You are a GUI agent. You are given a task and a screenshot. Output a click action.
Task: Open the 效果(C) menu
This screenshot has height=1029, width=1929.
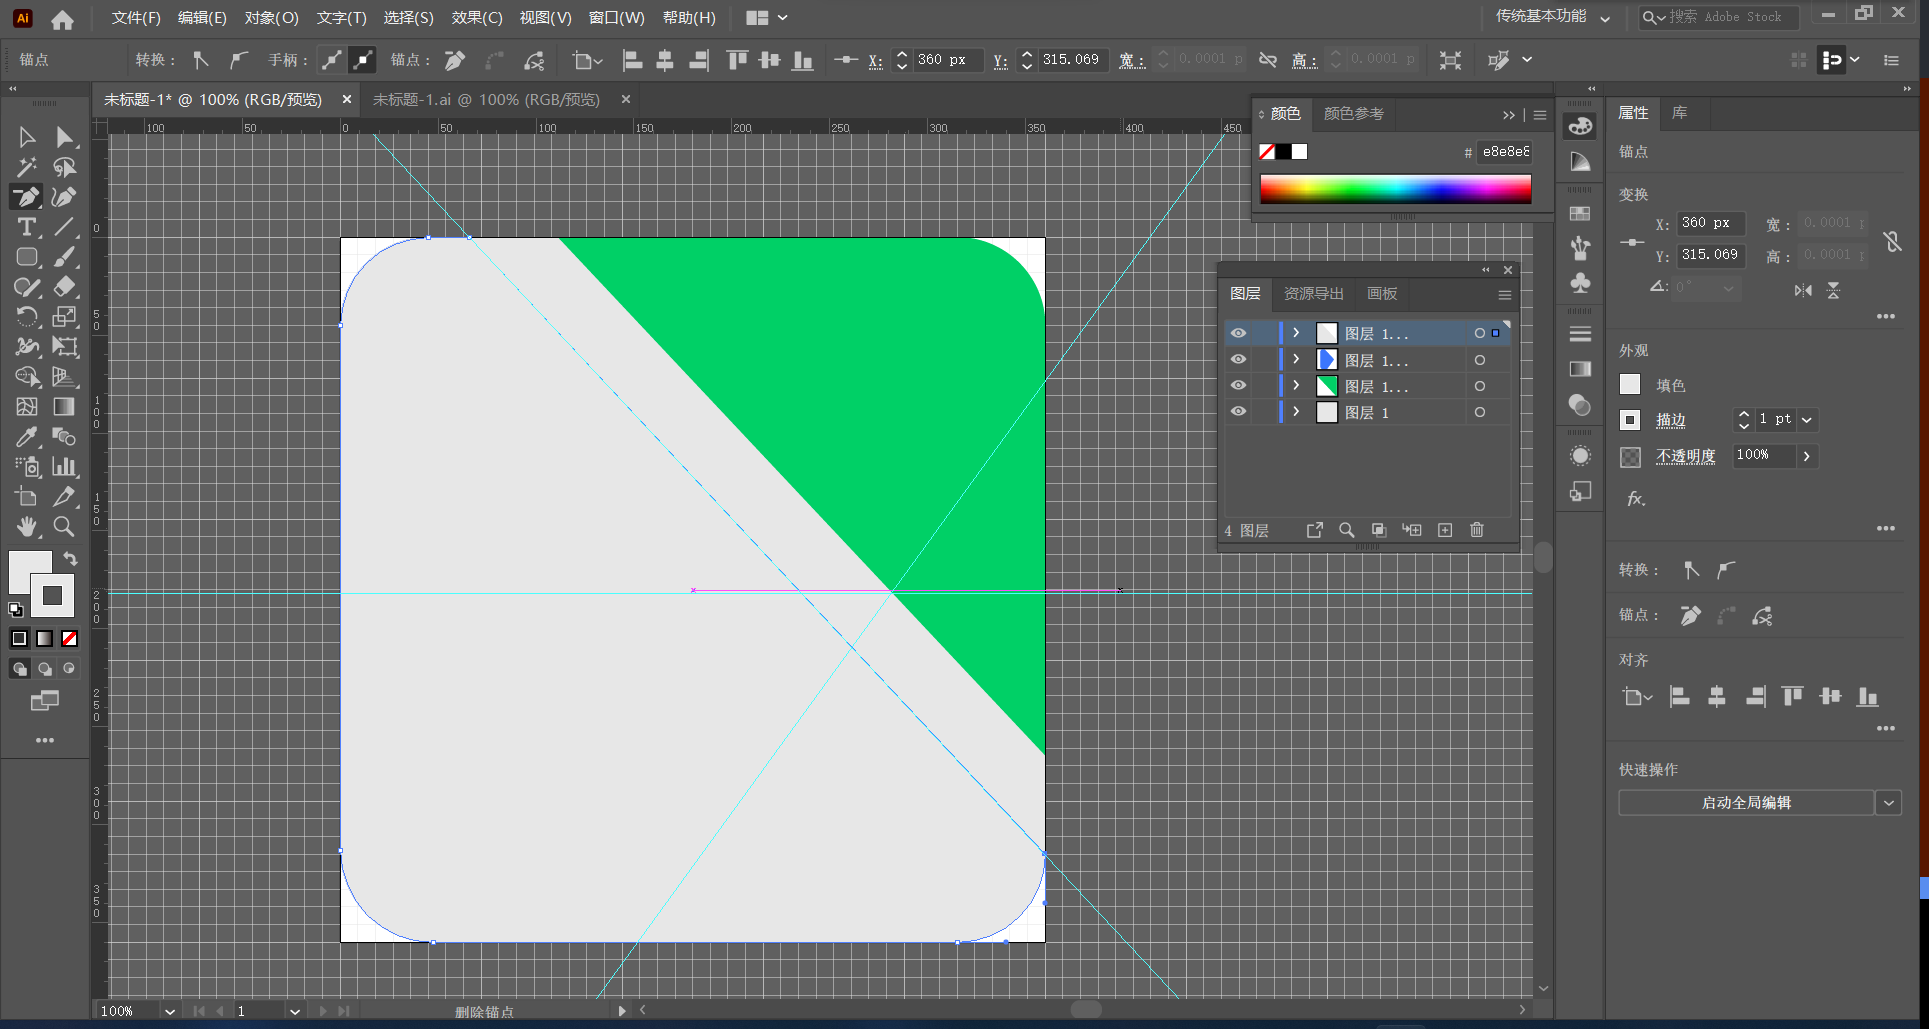[x=476, y=18]
